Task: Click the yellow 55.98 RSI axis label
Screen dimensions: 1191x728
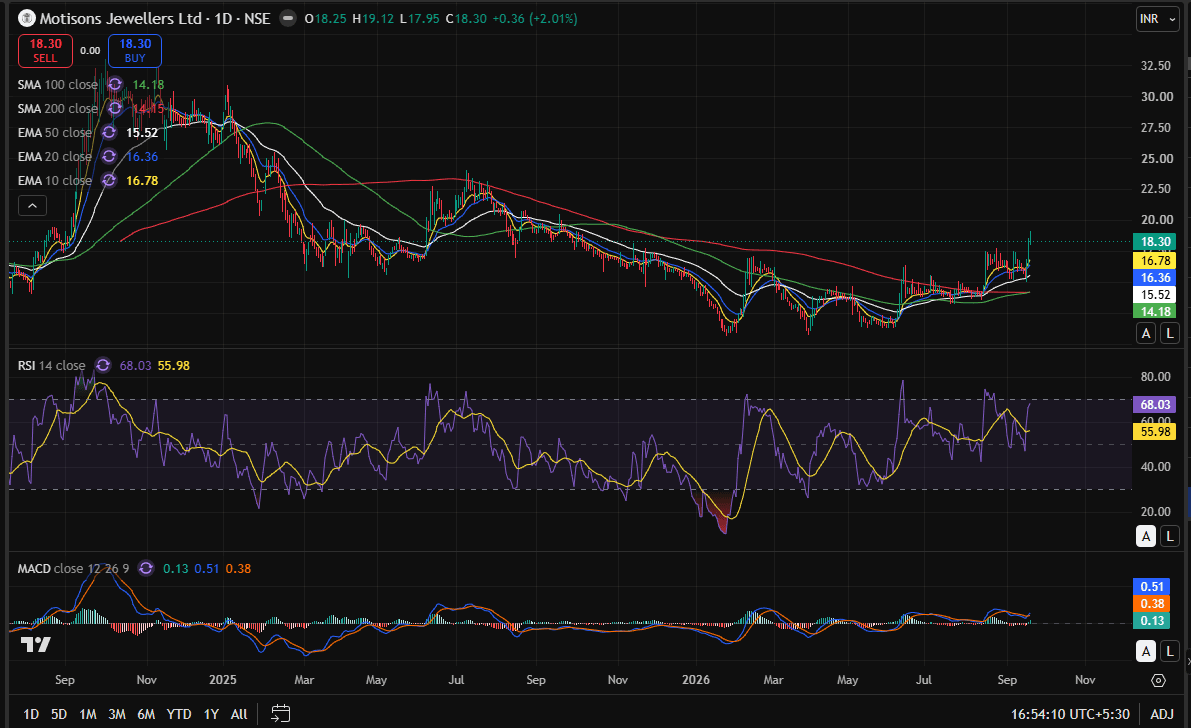Action: click(x=1155, y=431)
